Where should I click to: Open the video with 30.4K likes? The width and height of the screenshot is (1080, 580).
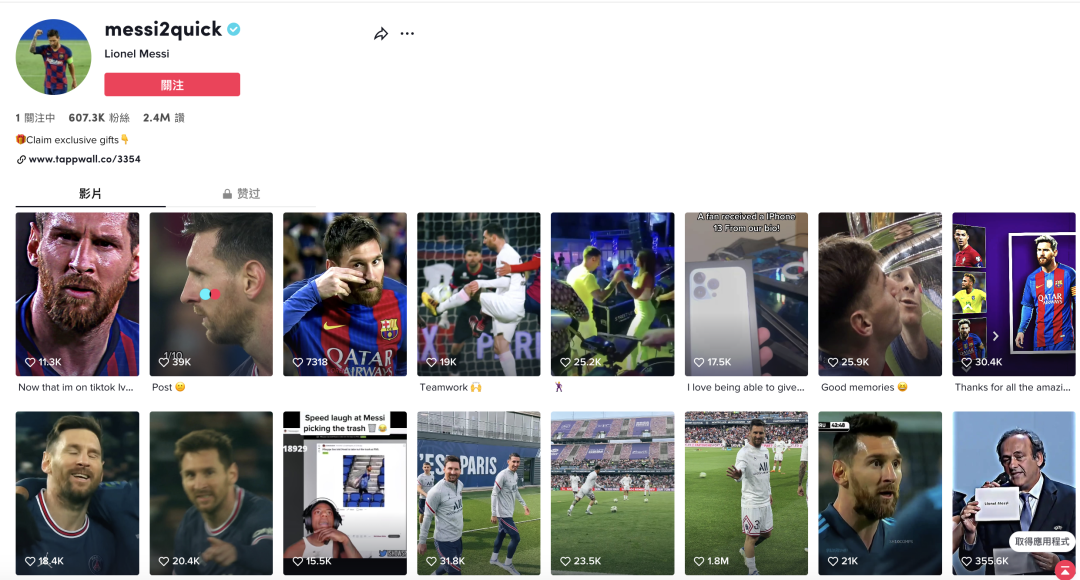click(1014, 294)
